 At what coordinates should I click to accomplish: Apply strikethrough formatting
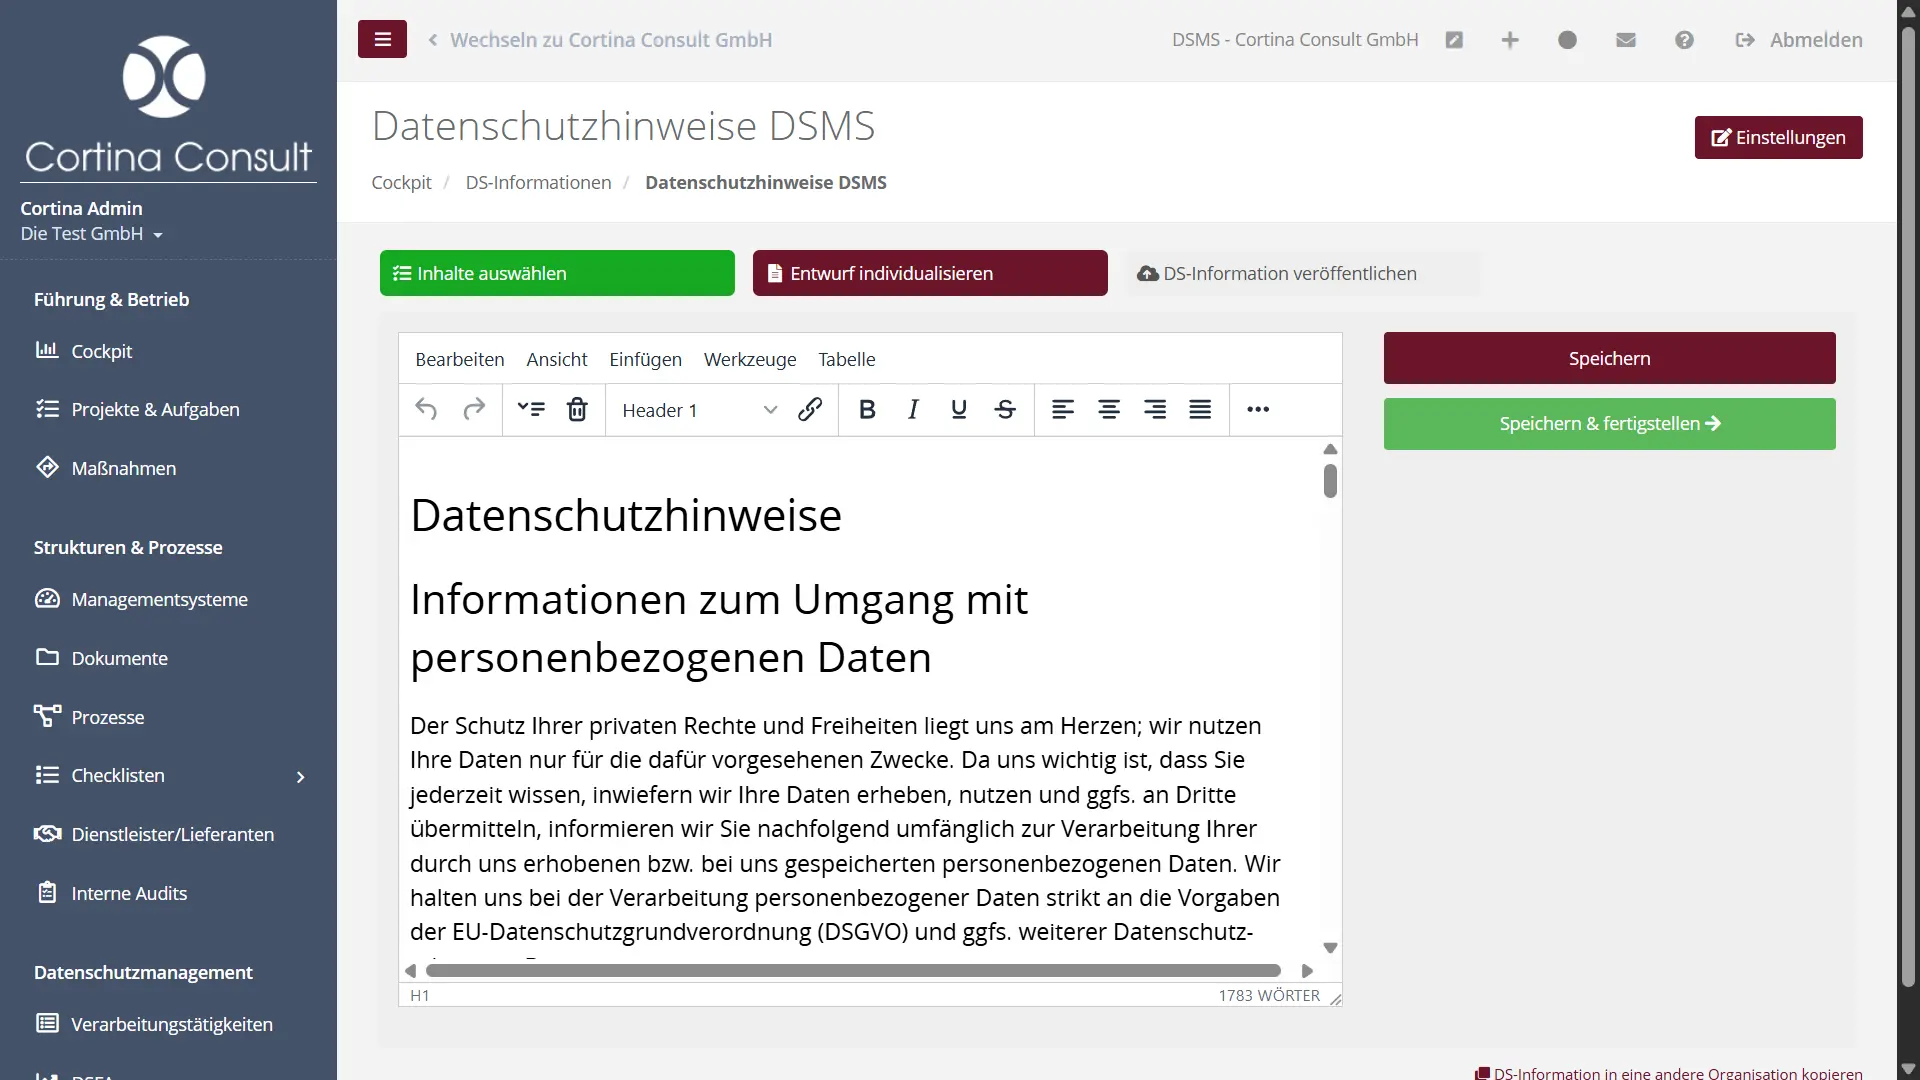1005,409
